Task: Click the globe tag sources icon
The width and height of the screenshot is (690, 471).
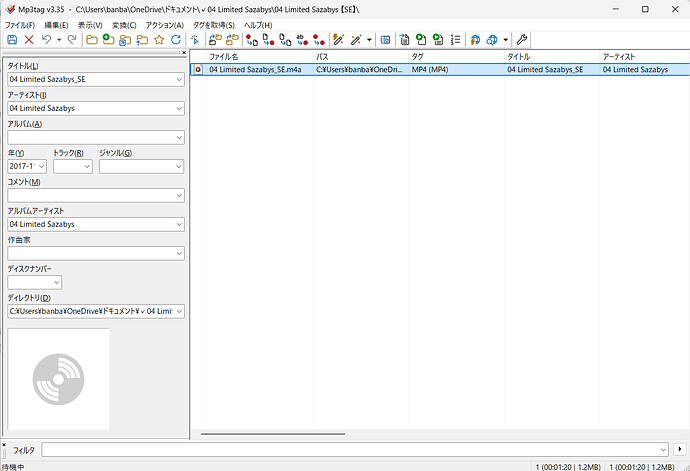Action: [x=492, y=40]
